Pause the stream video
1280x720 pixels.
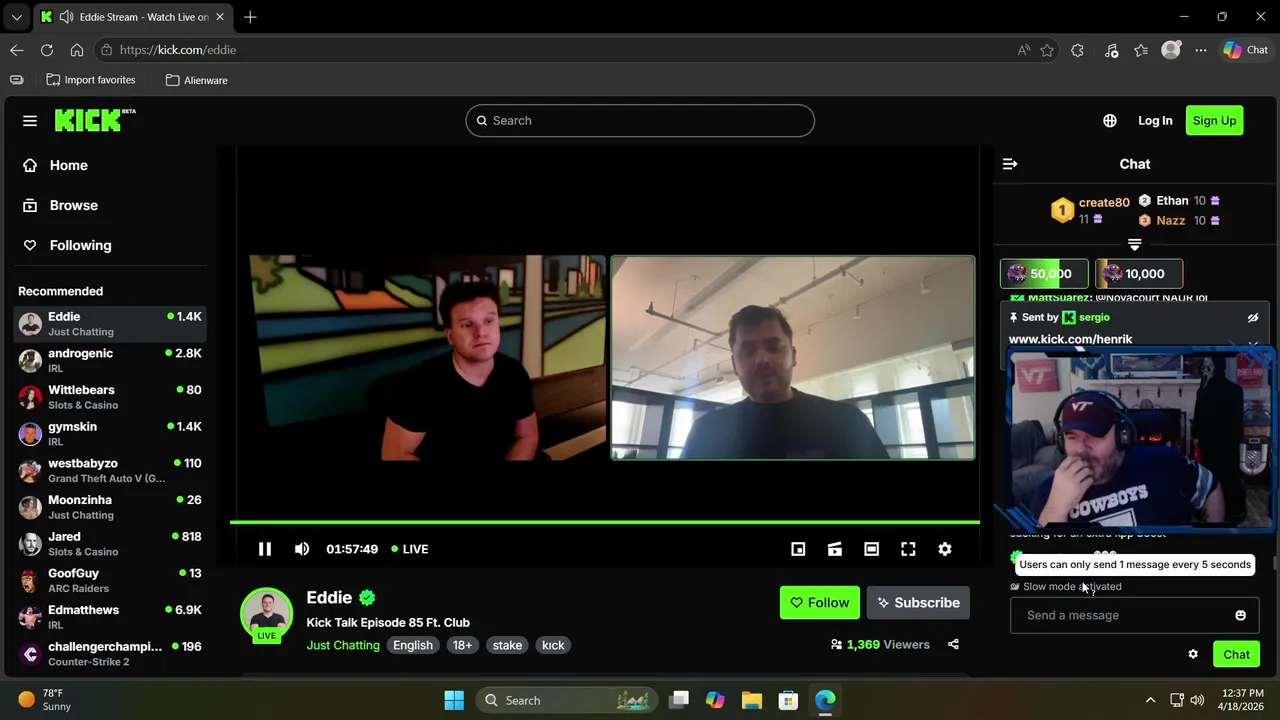coord(265,549)
